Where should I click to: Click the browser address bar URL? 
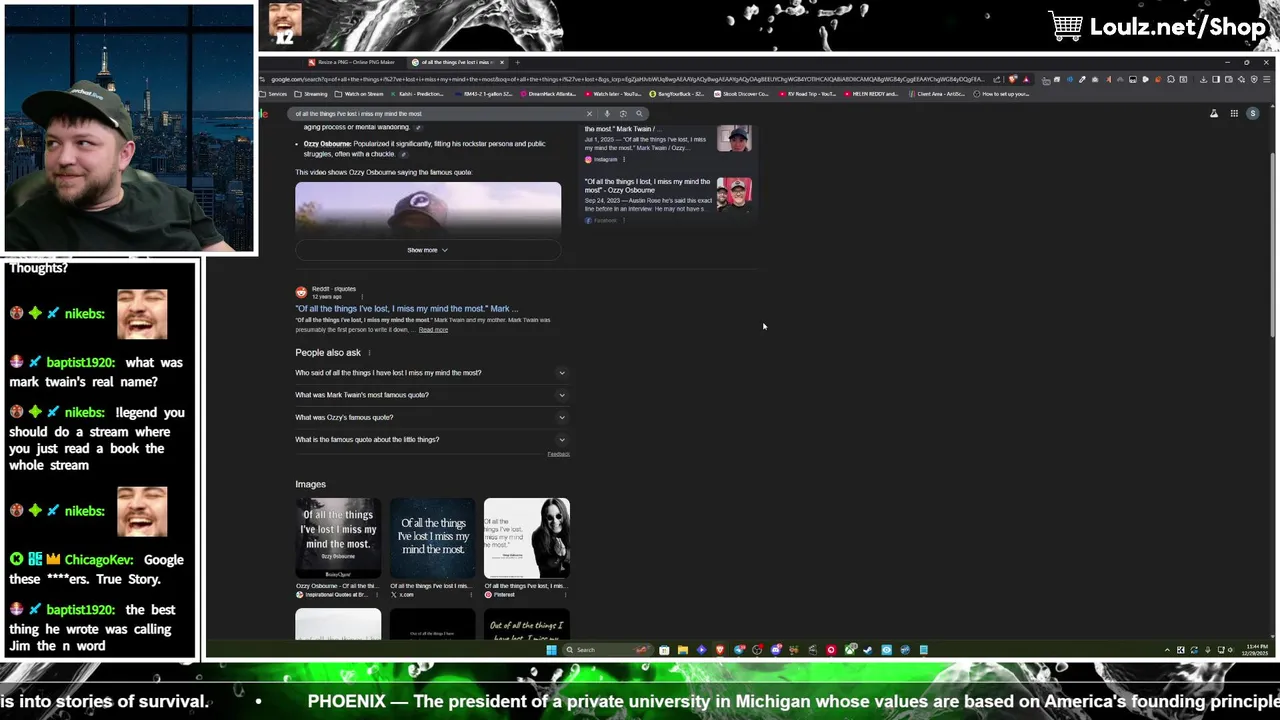(628, 79)
